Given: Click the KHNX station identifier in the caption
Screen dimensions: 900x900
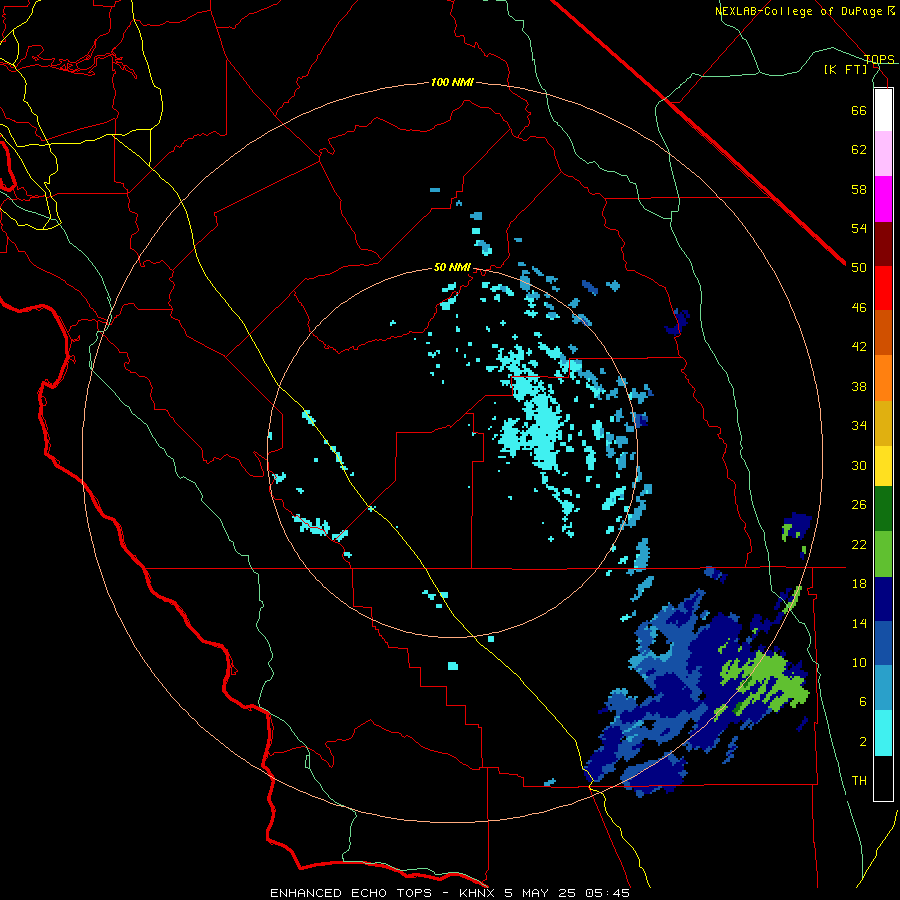Looking at the screenshot, I should 479,893.
